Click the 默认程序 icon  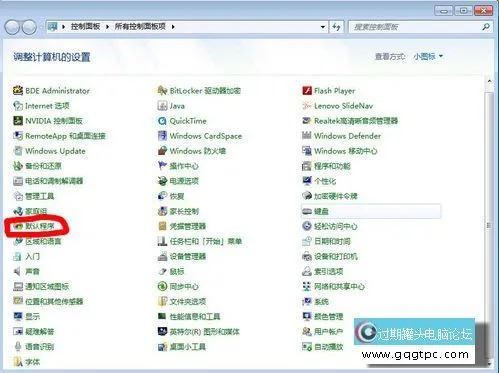click(x=18, y=226)
